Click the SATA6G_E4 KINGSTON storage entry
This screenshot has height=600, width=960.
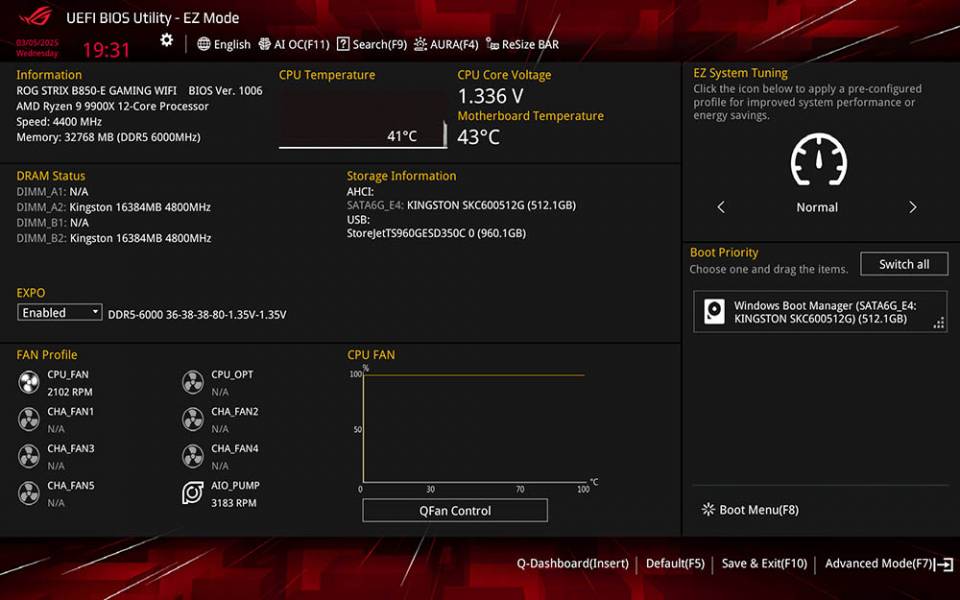pyautogui.click(x=461, y=204)
